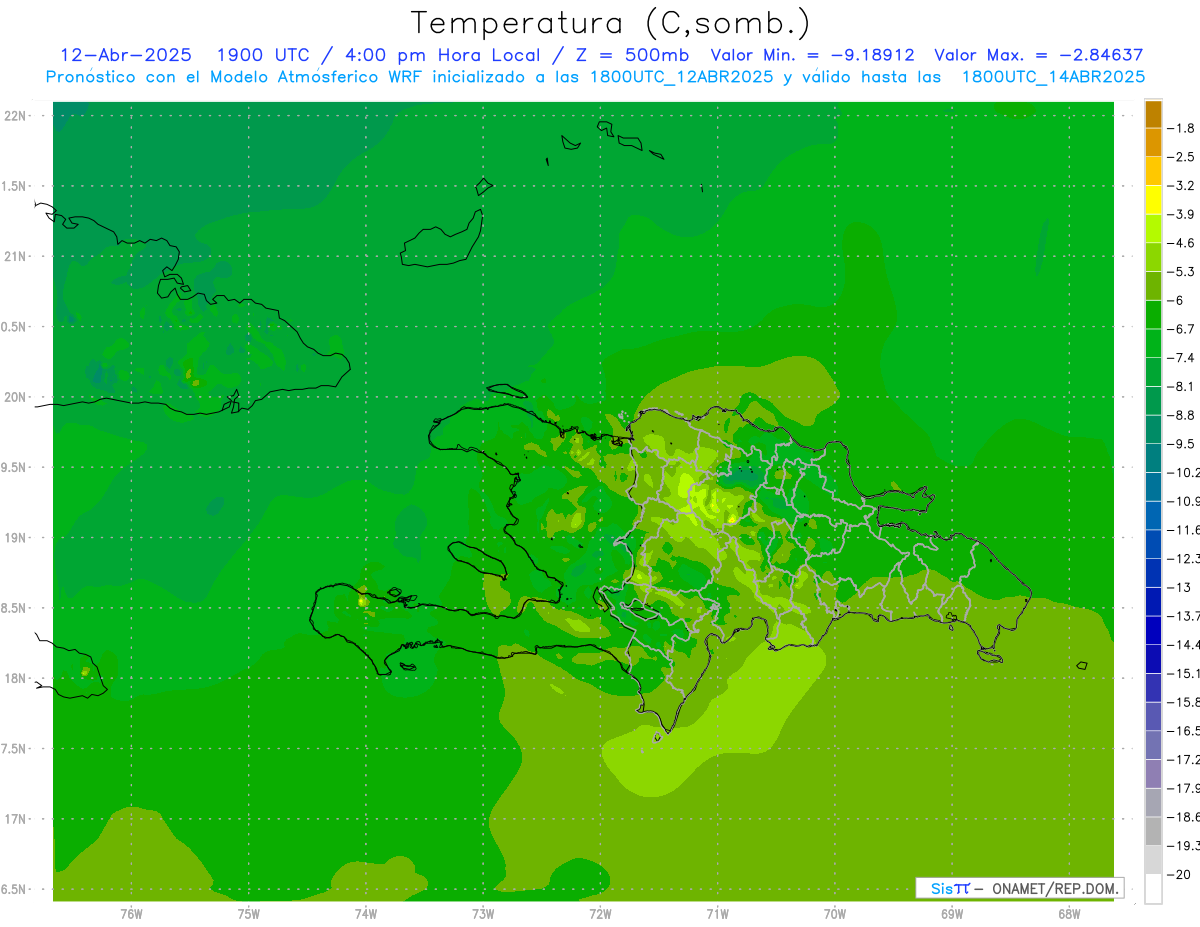
Task: Click the '76W' longitude axis label
Action: pyautogui.click(x=131, y=914)
